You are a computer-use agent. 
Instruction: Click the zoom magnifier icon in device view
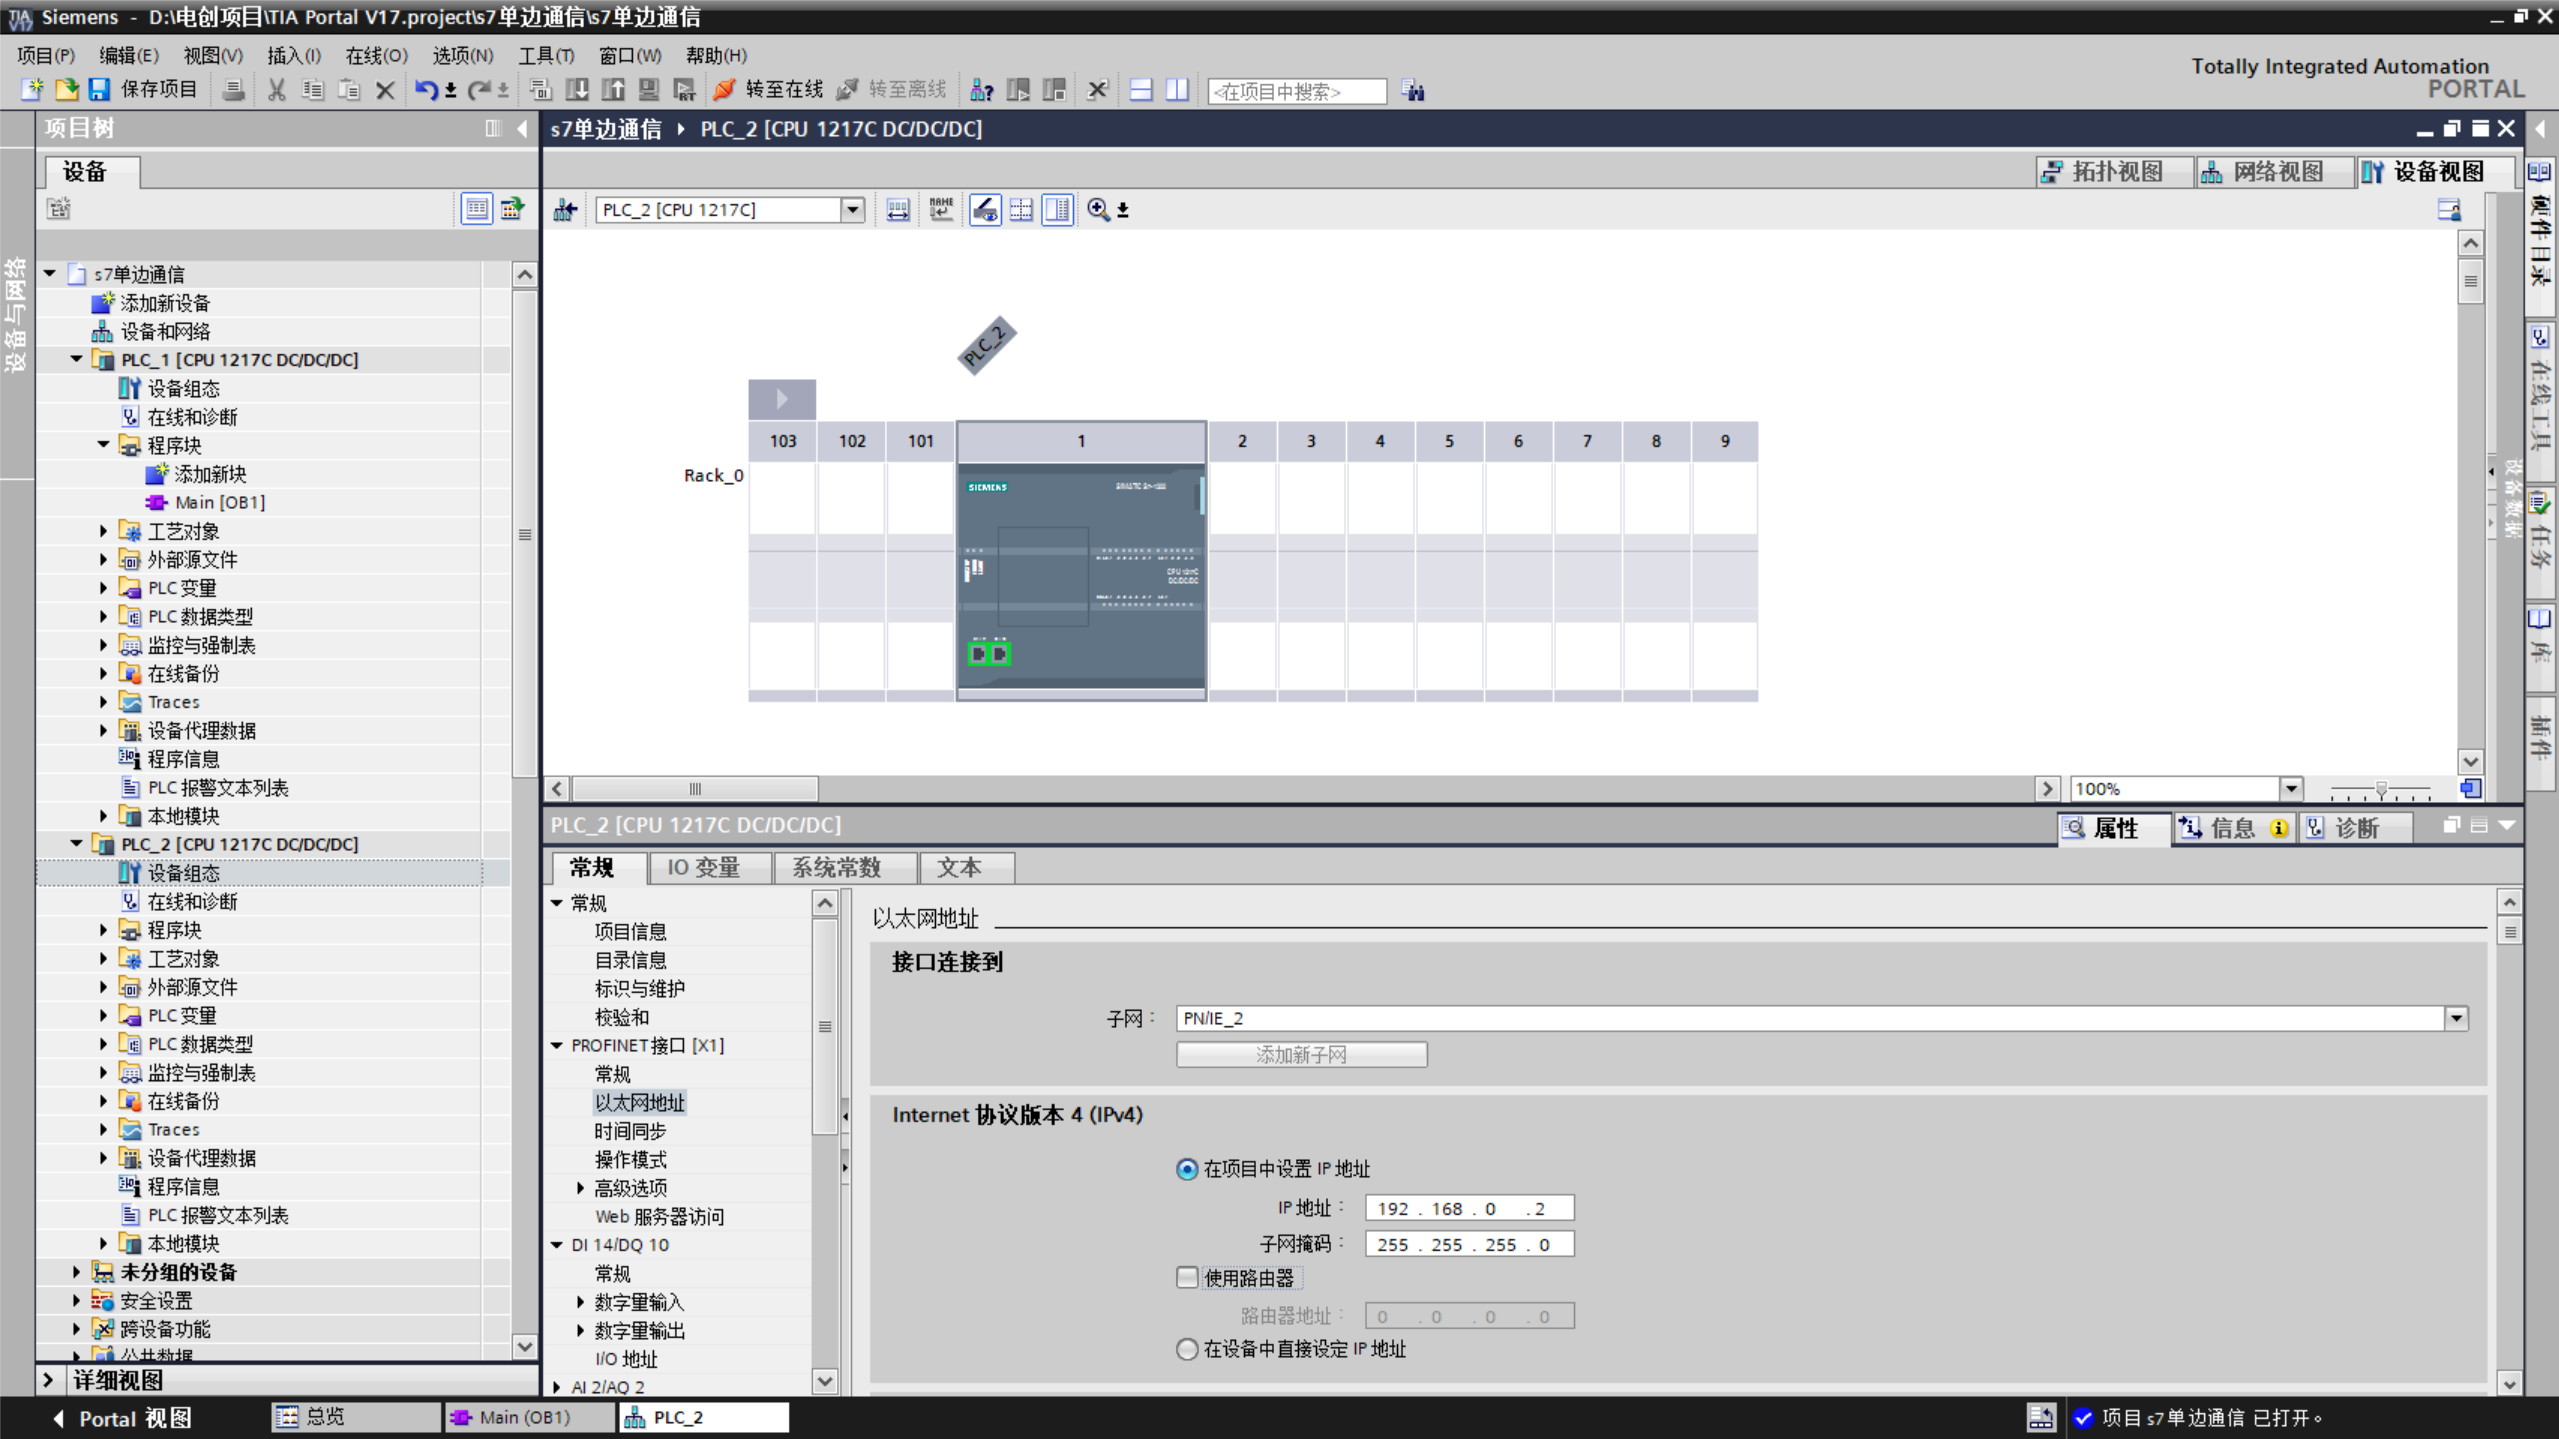click(x=1097, y=209)
